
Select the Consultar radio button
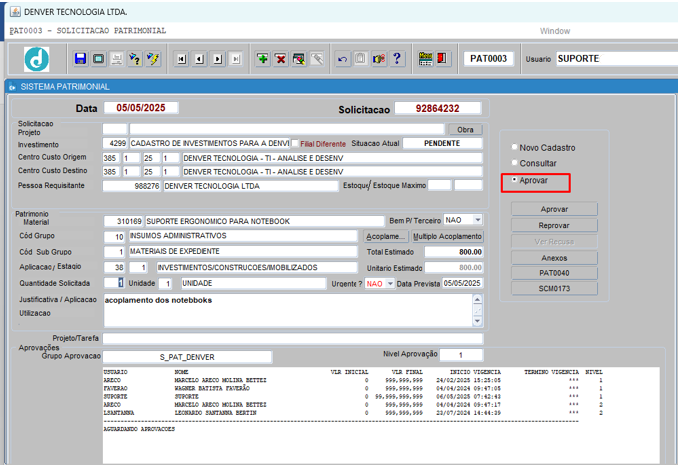point(515,163)
